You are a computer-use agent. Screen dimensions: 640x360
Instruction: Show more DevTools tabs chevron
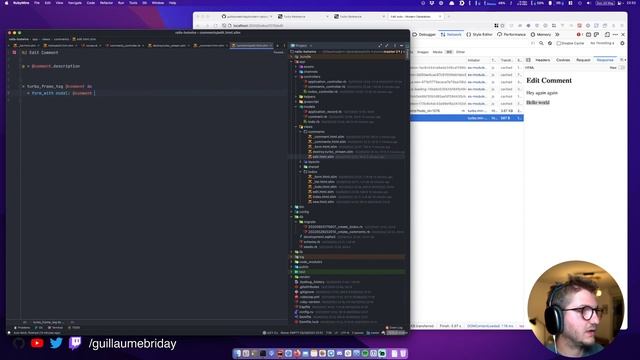click(557, 35)
